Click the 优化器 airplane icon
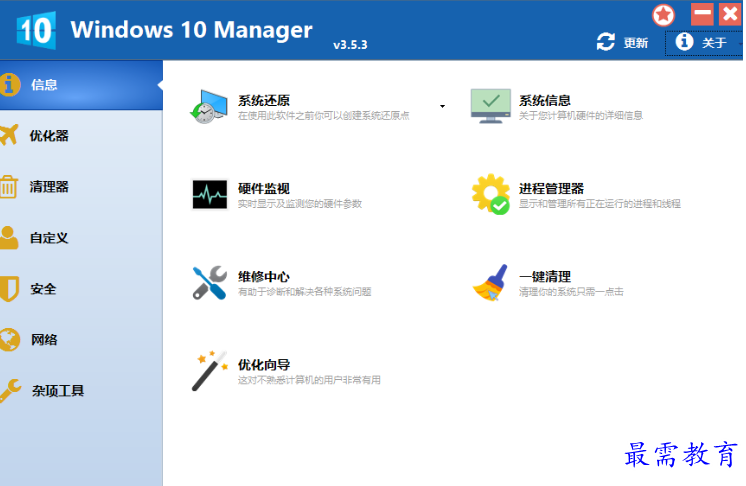This screenshot has height=486, width=746. click(9, 135)
